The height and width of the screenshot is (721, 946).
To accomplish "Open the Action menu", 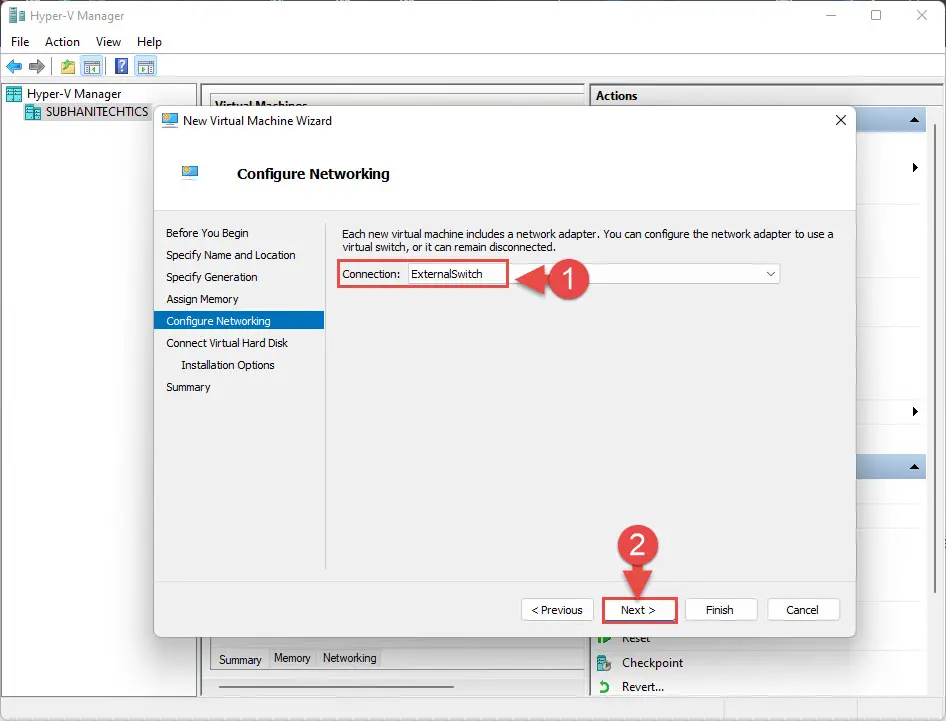I will pyautogui.click(x=62, y=42).
